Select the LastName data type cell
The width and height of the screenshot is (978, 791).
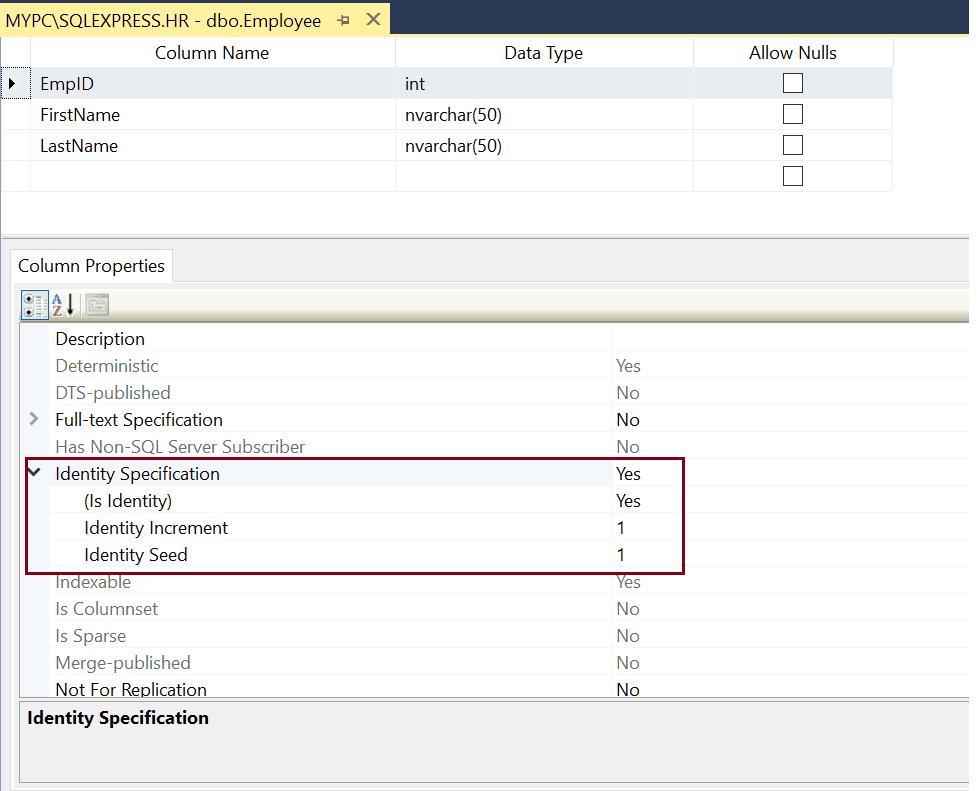tap(543, 146)
